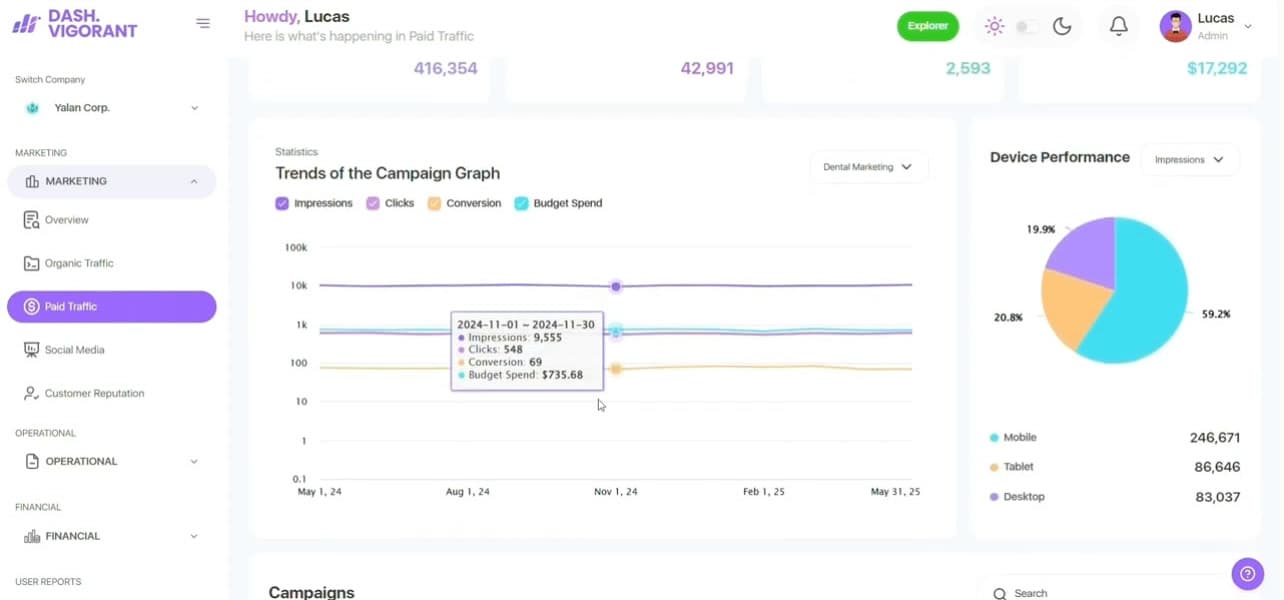The image size is (1284, 600).
Task: Open the user account dropdown chevron
Action: (x=1248, y=27)
